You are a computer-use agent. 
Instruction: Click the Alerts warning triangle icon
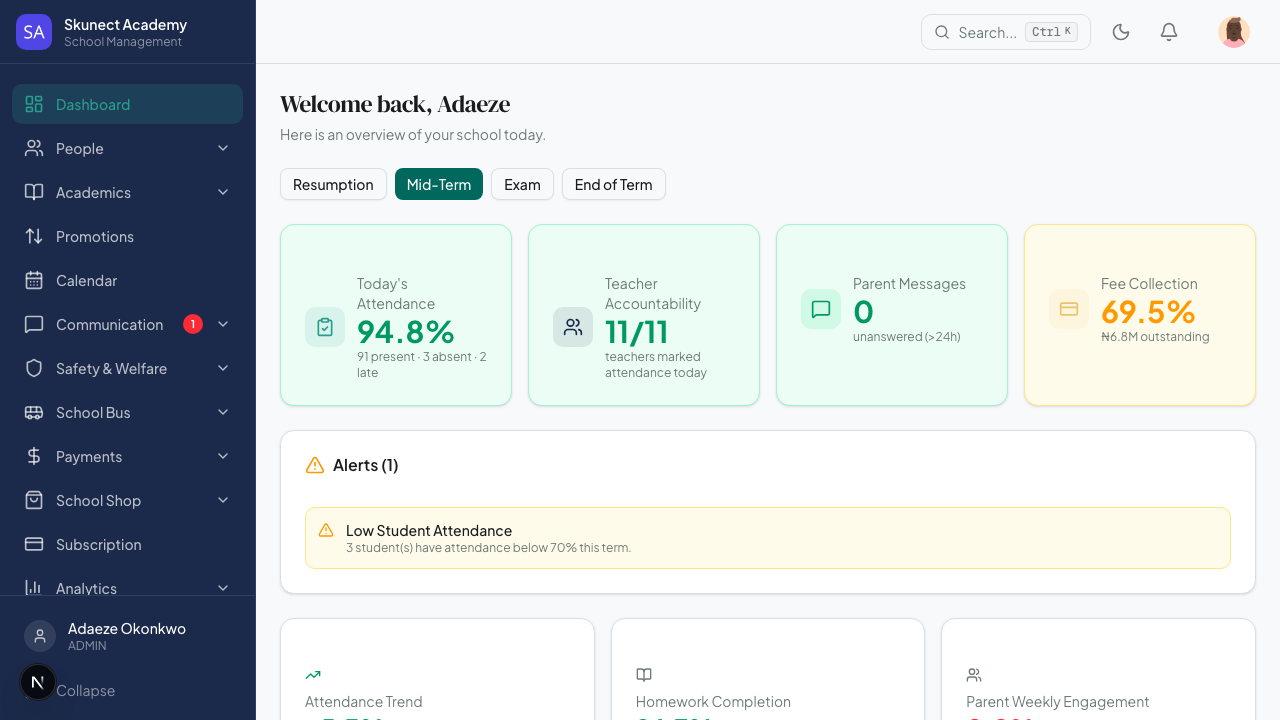[x=315, y=465]
